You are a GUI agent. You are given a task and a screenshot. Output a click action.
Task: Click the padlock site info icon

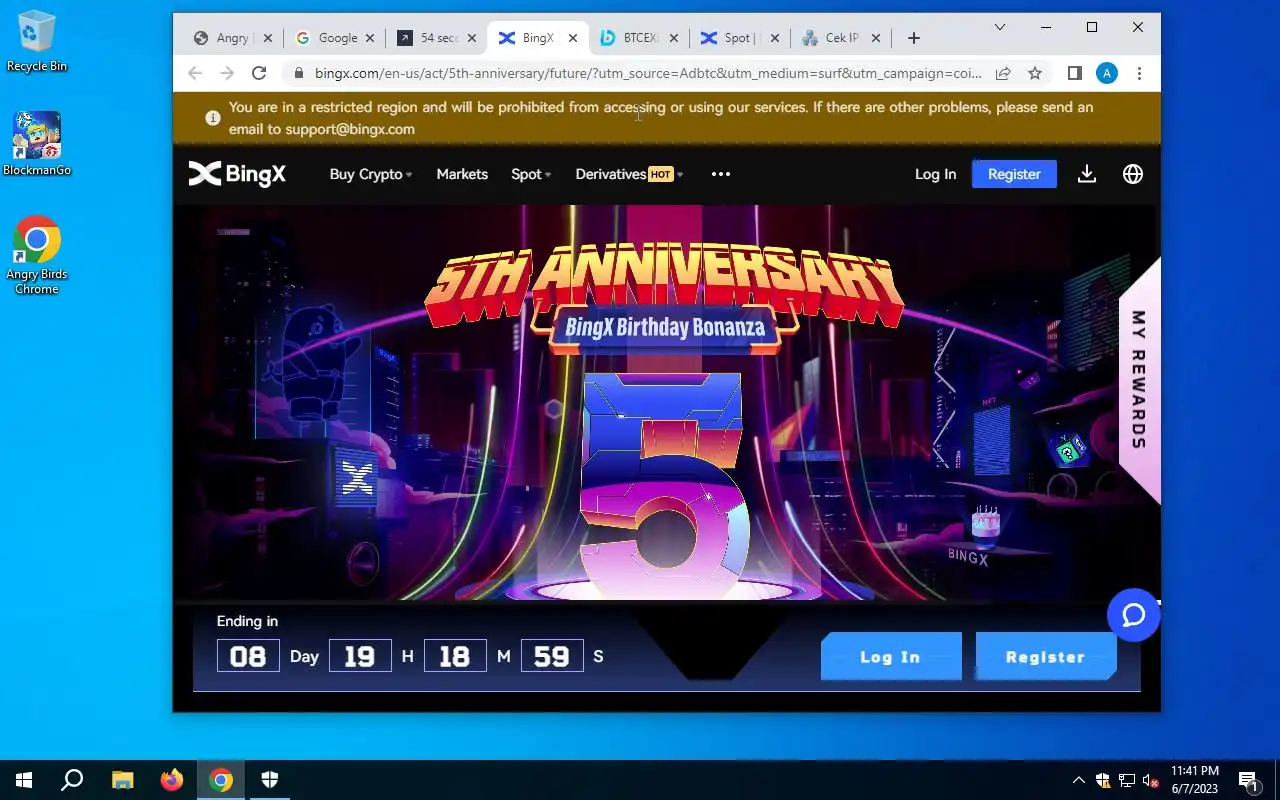[x=298, y=73]
